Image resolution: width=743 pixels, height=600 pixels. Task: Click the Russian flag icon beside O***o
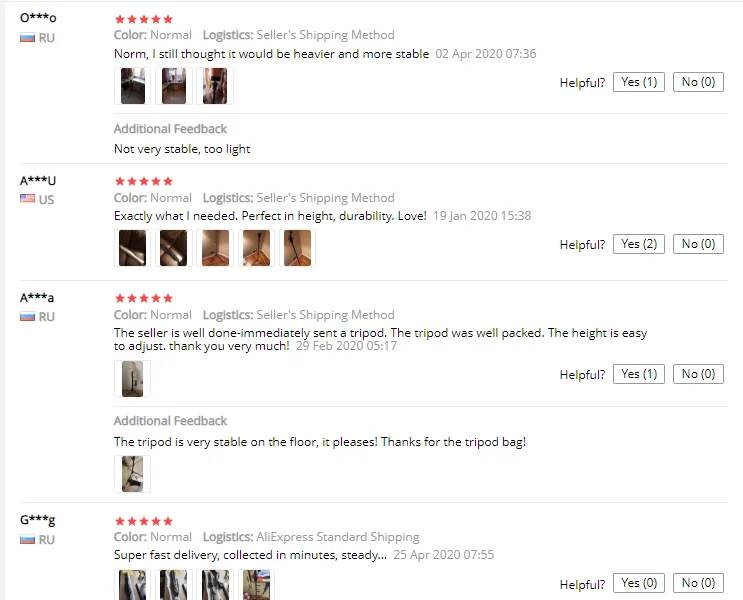[x=27, y=37]
